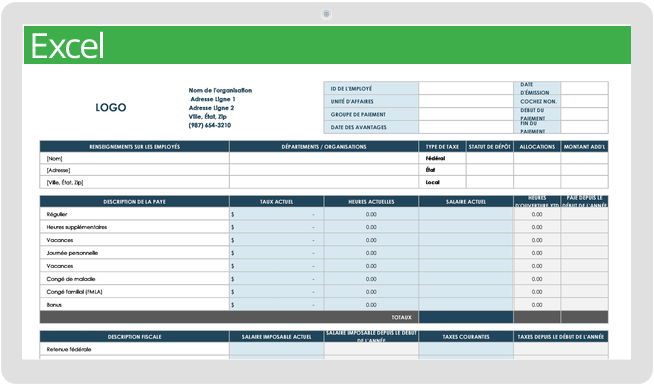Select the "DESCRIPTION FISCALE" header

coord(134,337)
